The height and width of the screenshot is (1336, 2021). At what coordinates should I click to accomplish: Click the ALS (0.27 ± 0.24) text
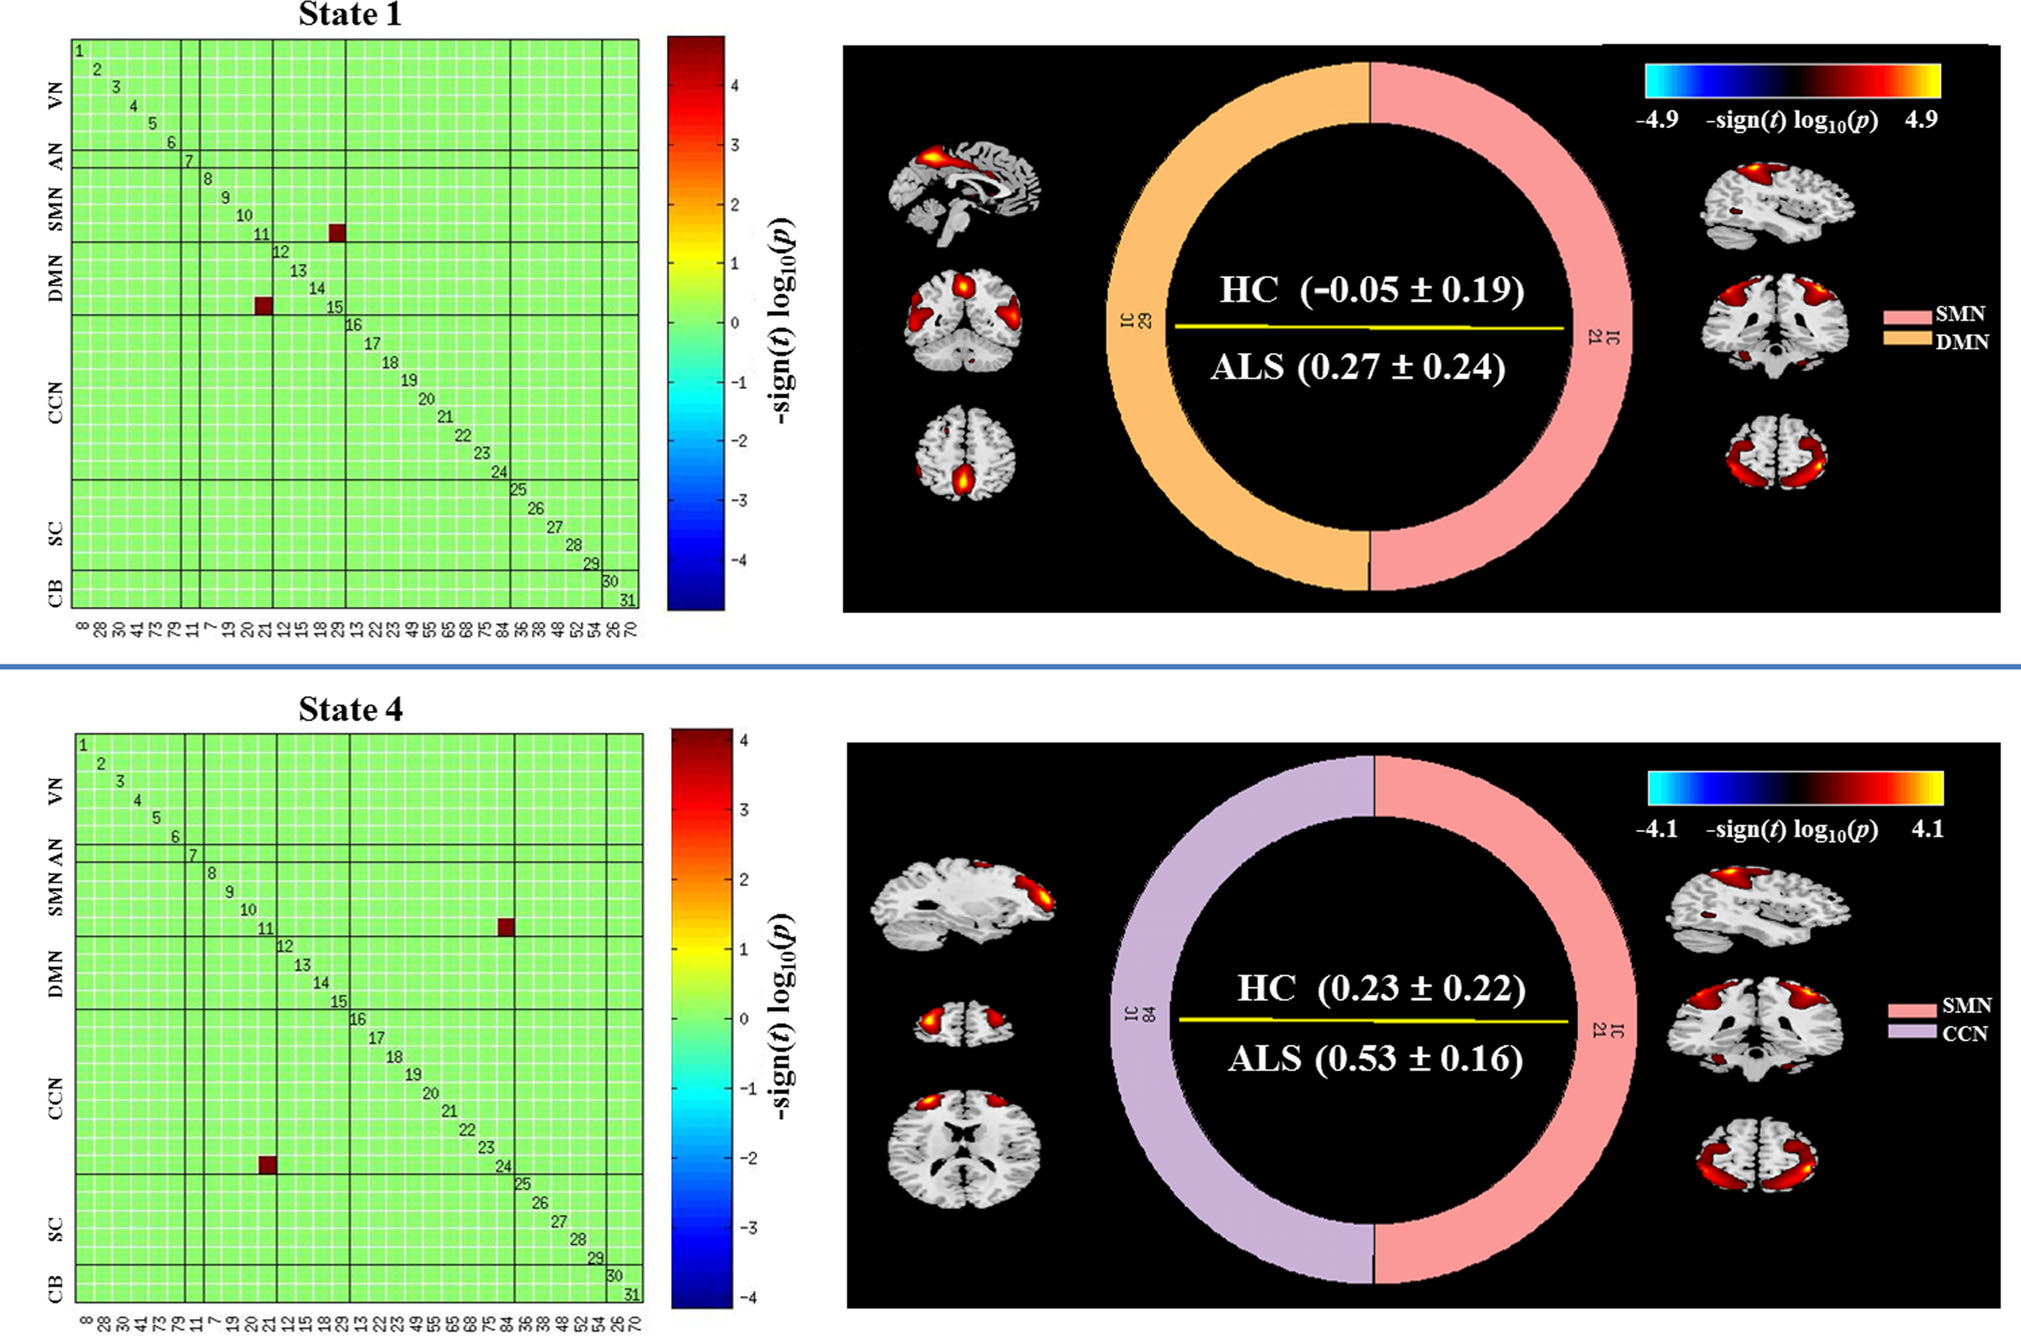click(x=1358, y=368)
